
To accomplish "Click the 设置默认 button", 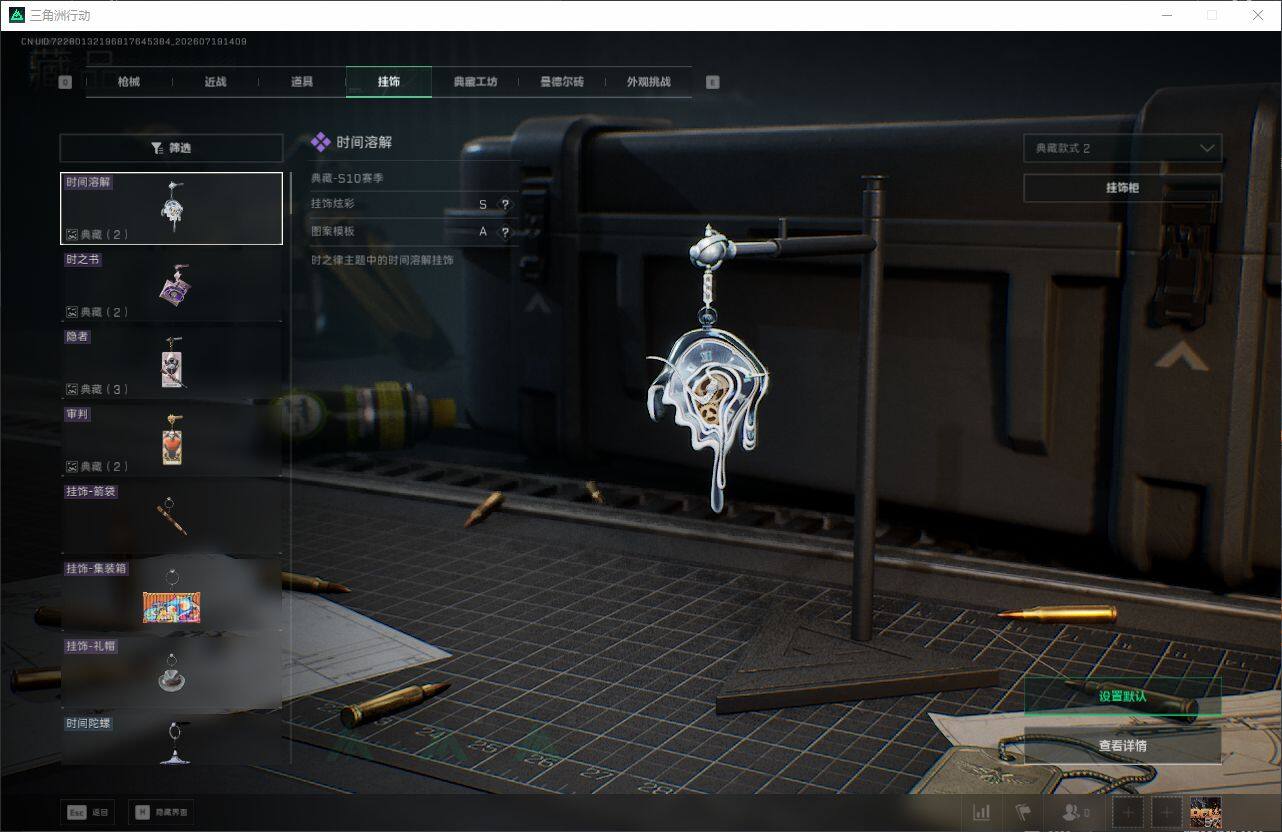I will point(1122,696).
